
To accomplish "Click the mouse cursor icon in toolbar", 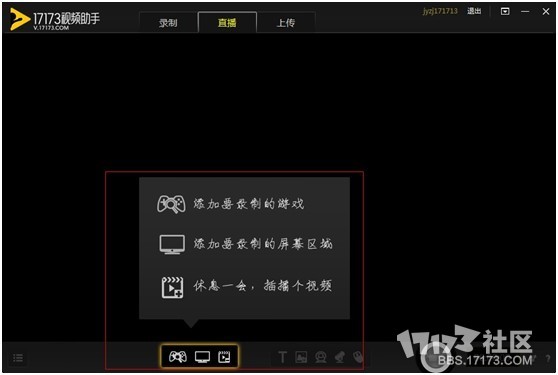I will [358, 357].
